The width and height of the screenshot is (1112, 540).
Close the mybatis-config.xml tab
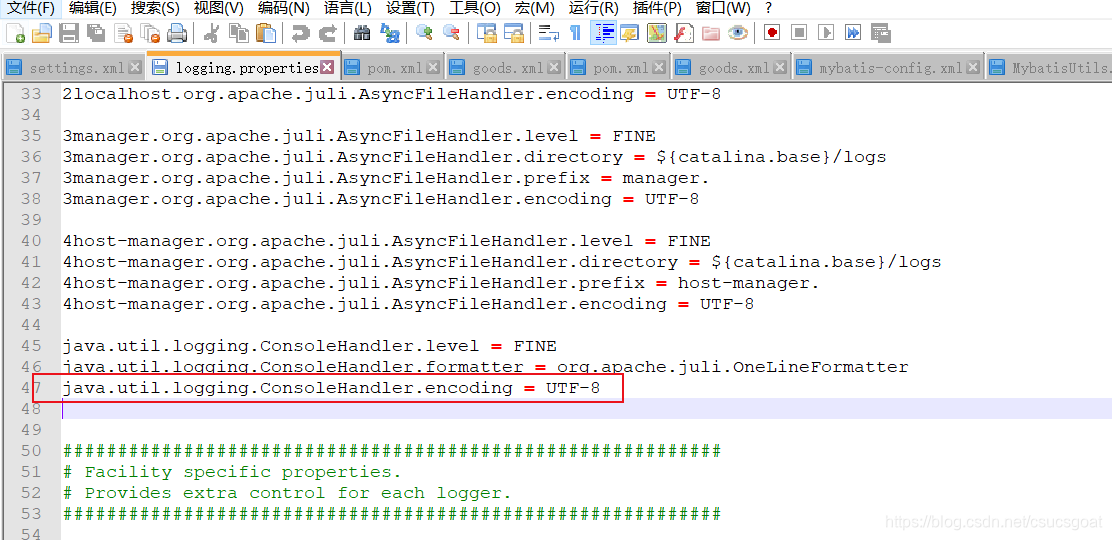pos(973,68)
